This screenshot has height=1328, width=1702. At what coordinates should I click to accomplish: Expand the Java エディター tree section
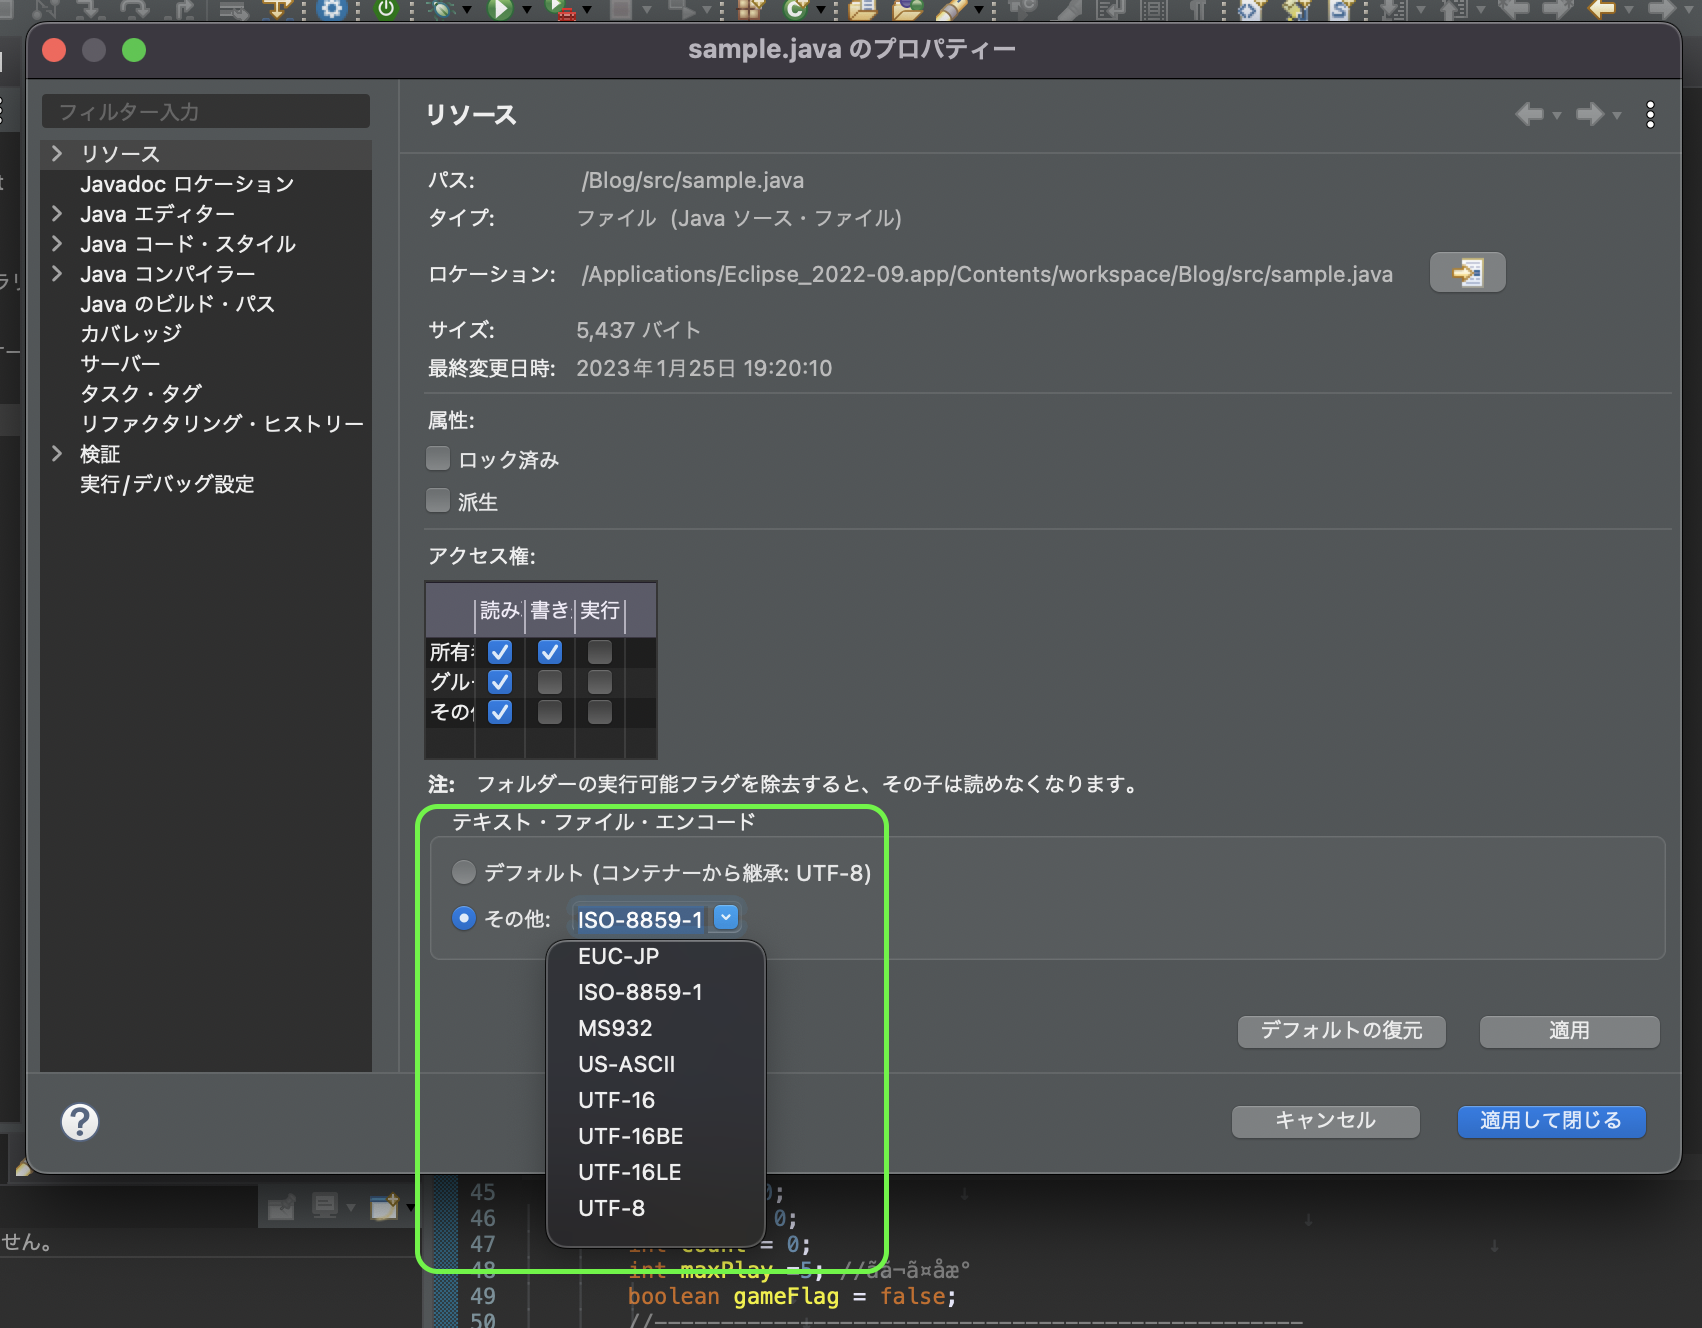58,213
